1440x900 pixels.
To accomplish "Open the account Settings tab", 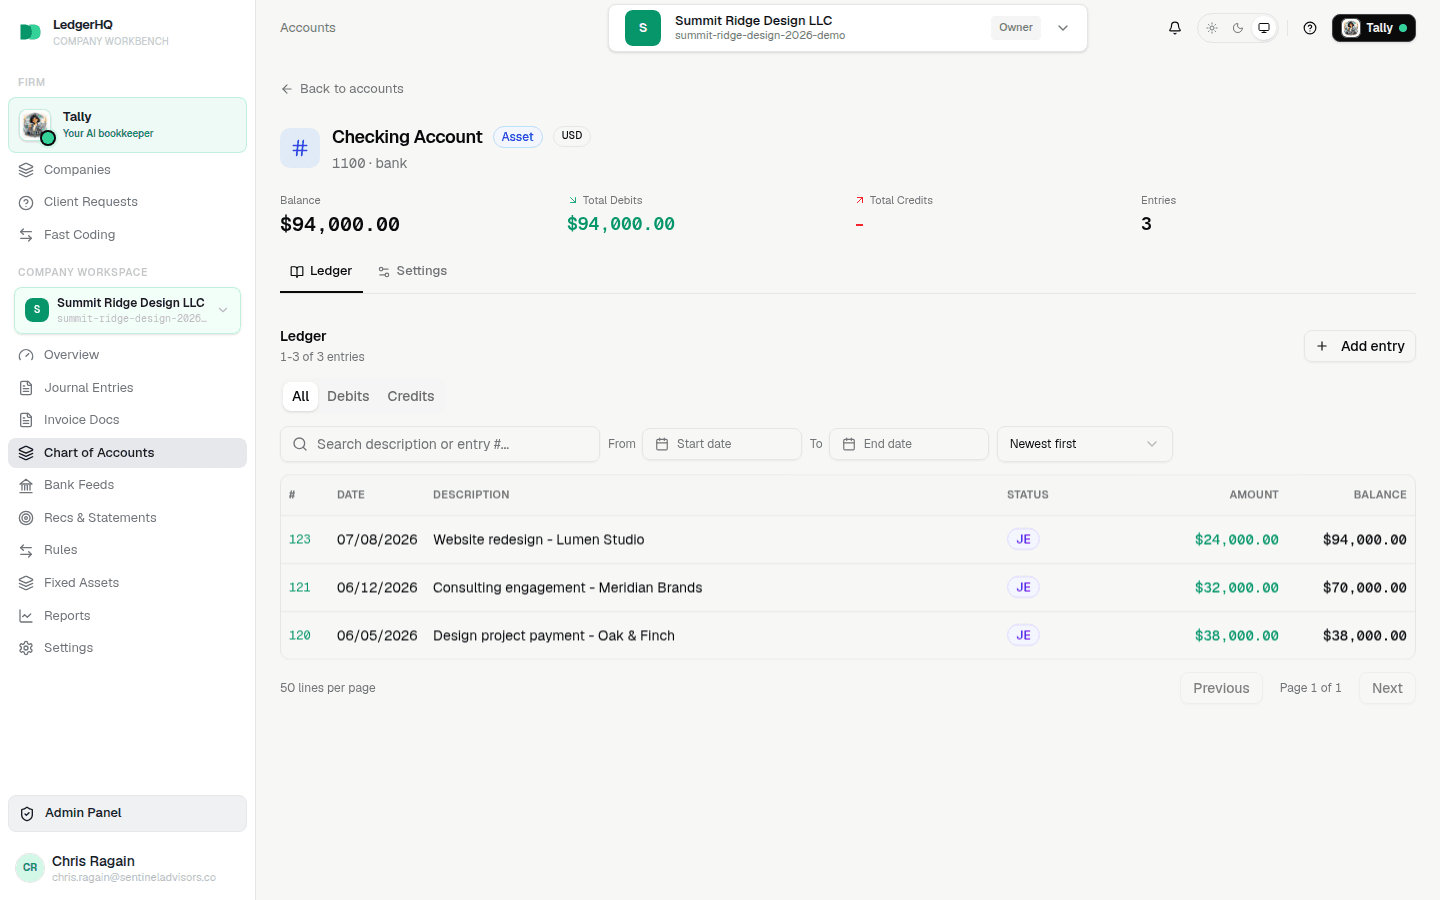I will coord(412,271).
